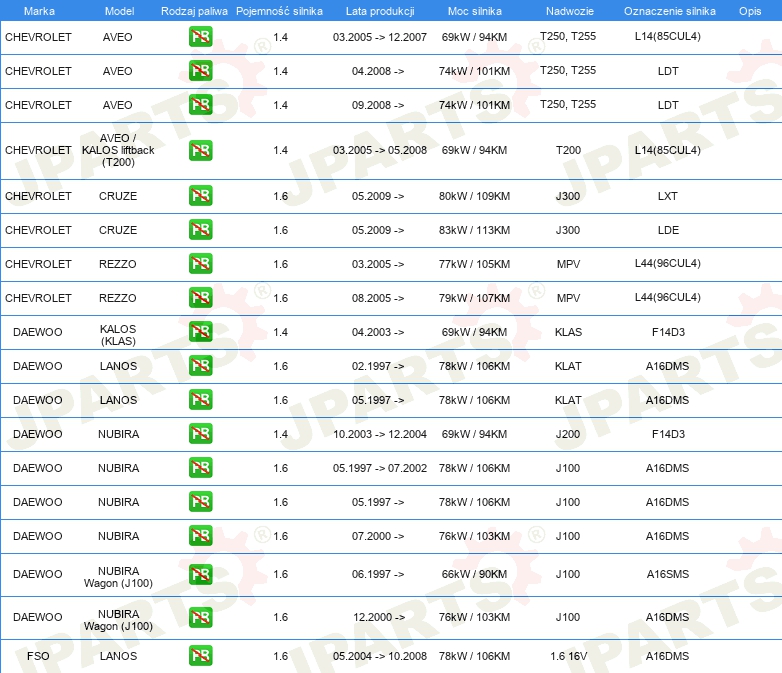The height and width of the screenshot is (673, 782).
Task: Select the '03.2005 -> 05.2008' production years cell
Action: (380, 150)
